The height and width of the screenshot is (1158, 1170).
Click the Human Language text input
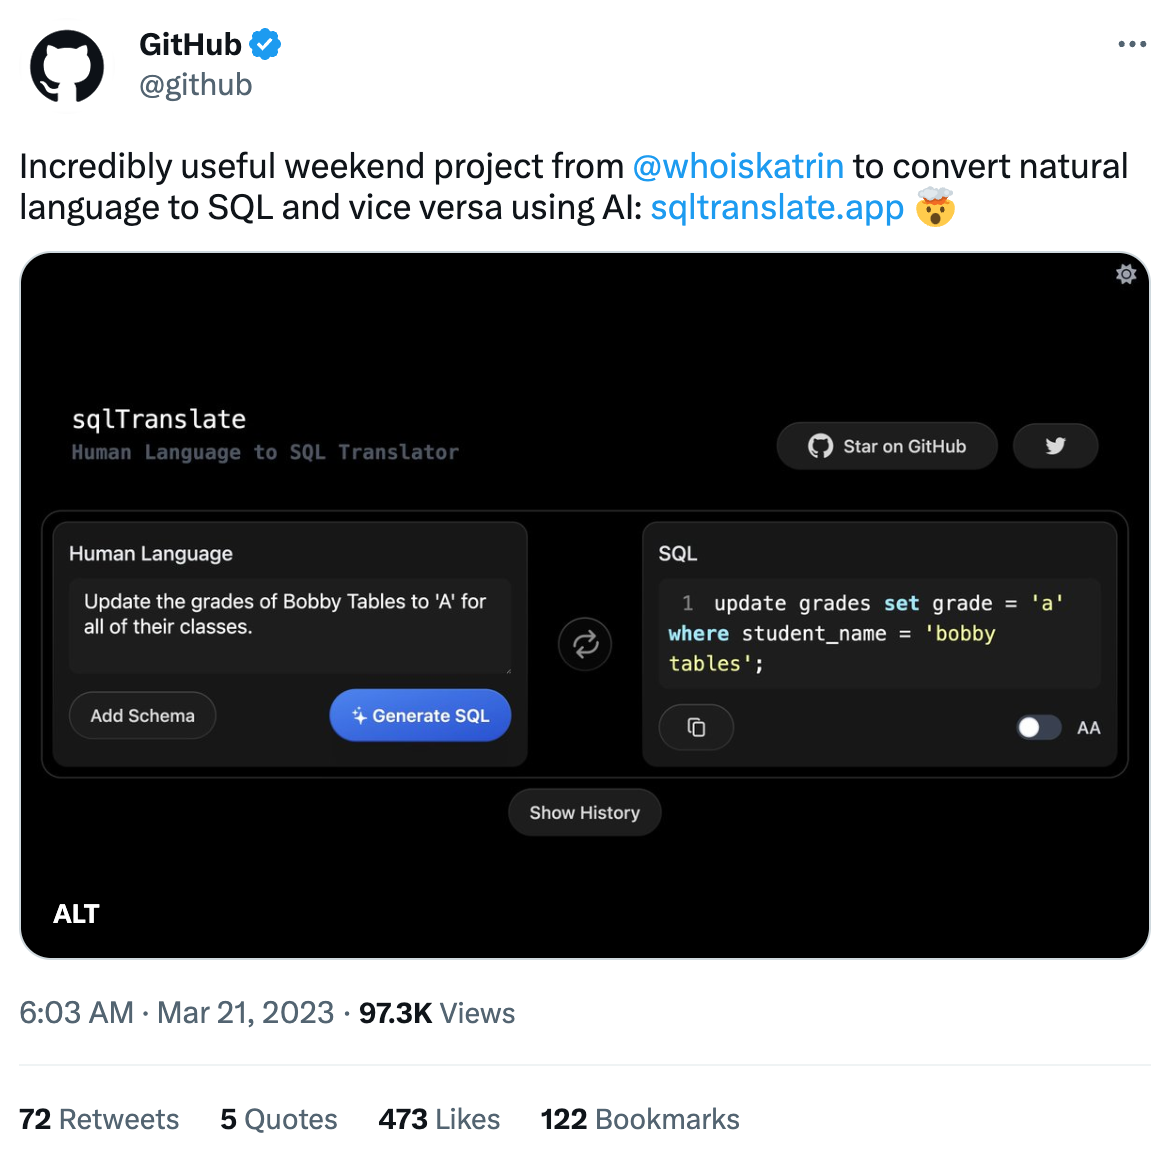290,626
